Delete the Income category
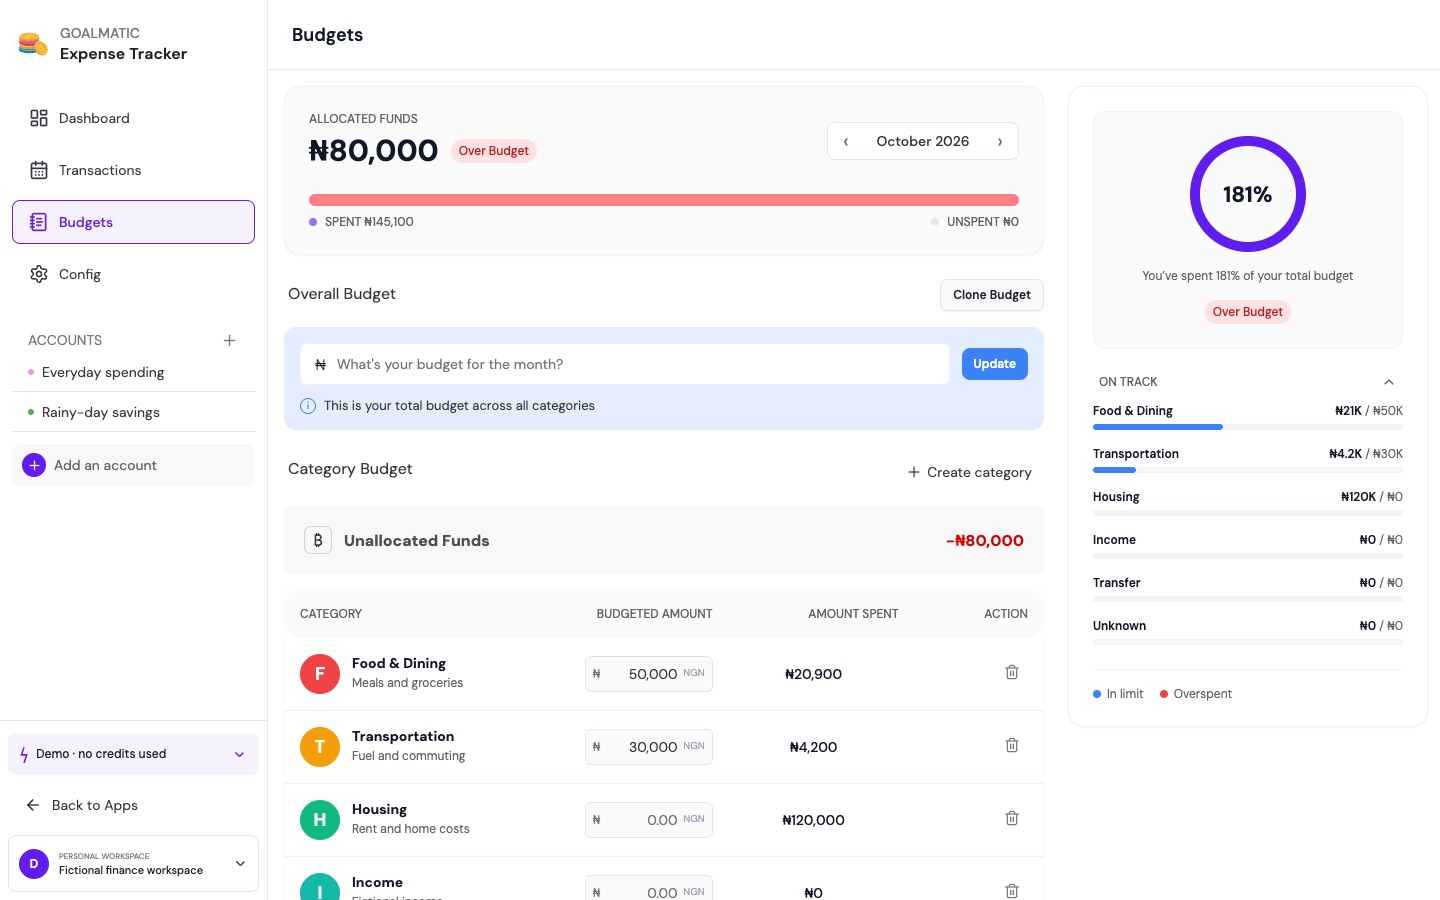 click(1012, 891)
